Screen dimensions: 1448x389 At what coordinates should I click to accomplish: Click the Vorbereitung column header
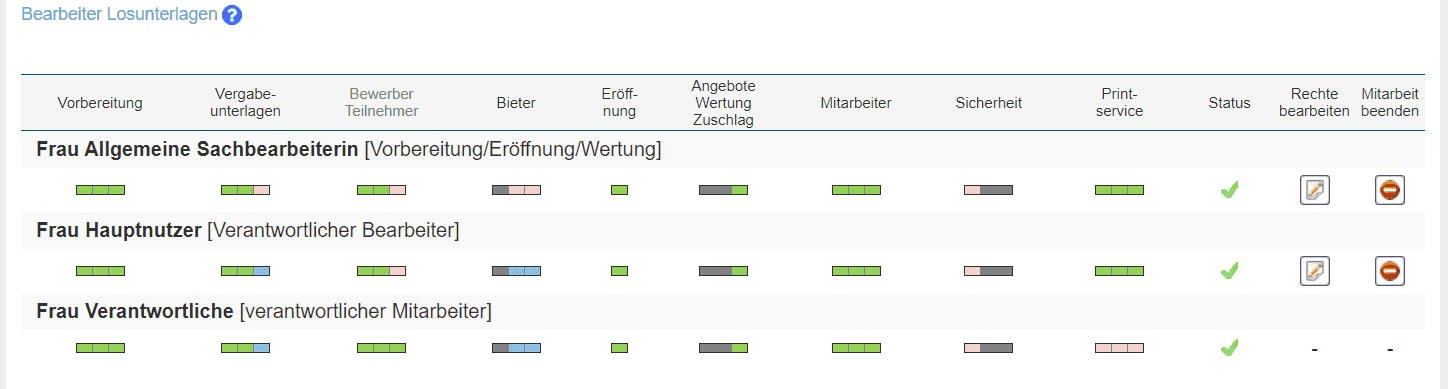100,103
